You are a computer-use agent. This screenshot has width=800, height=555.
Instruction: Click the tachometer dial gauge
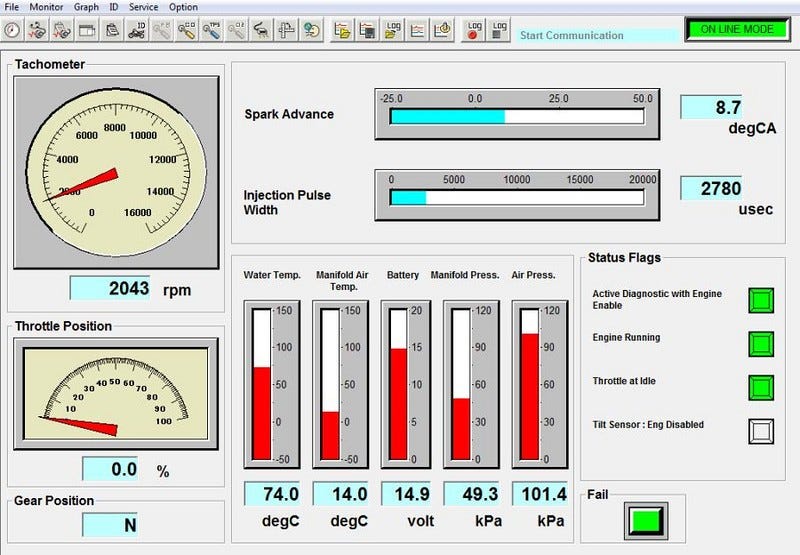click(116, 172)
